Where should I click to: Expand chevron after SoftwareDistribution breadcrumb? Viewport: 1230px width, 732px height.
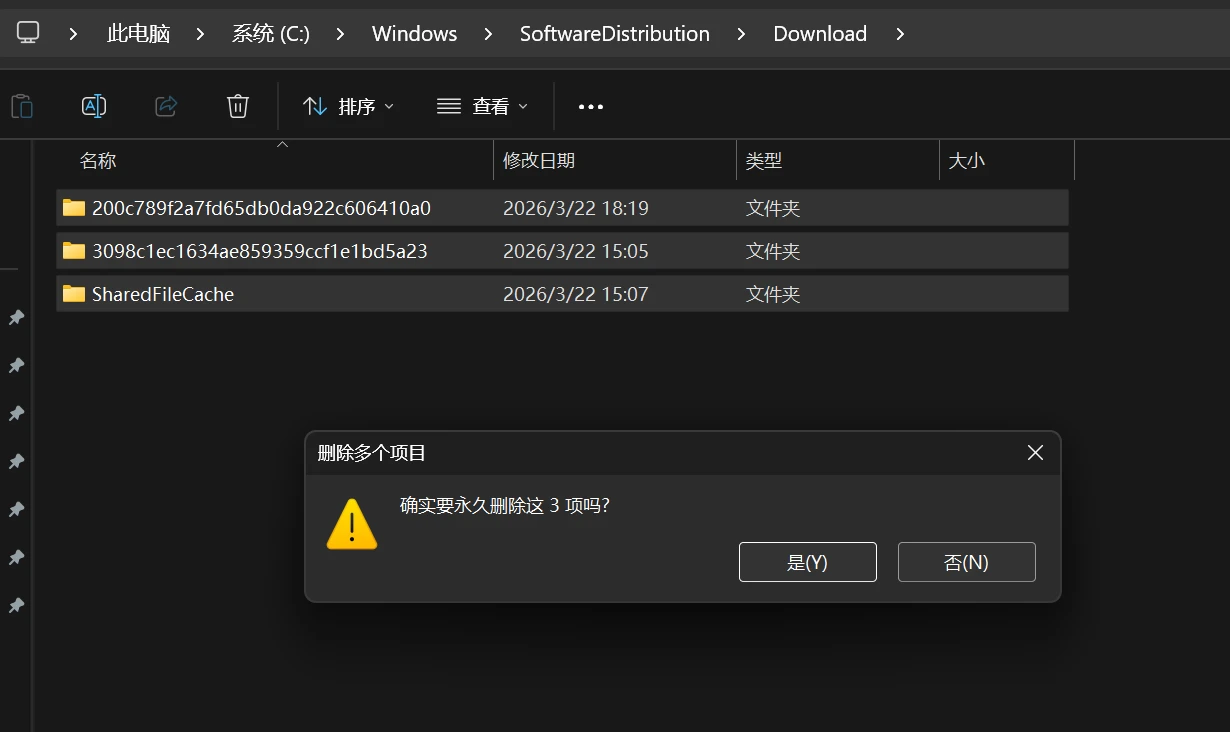(741, 34)
